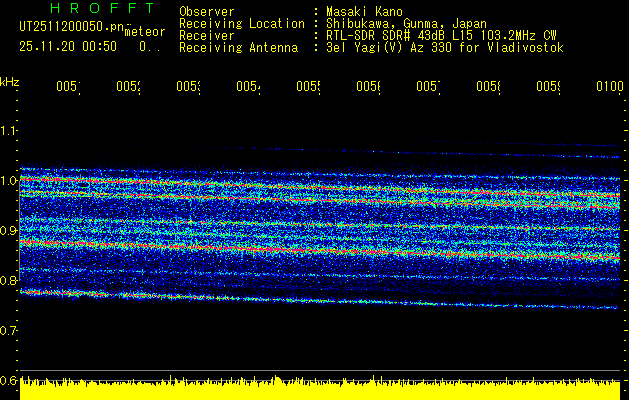Click the 1.0 frequency axis label

(9, 181)
